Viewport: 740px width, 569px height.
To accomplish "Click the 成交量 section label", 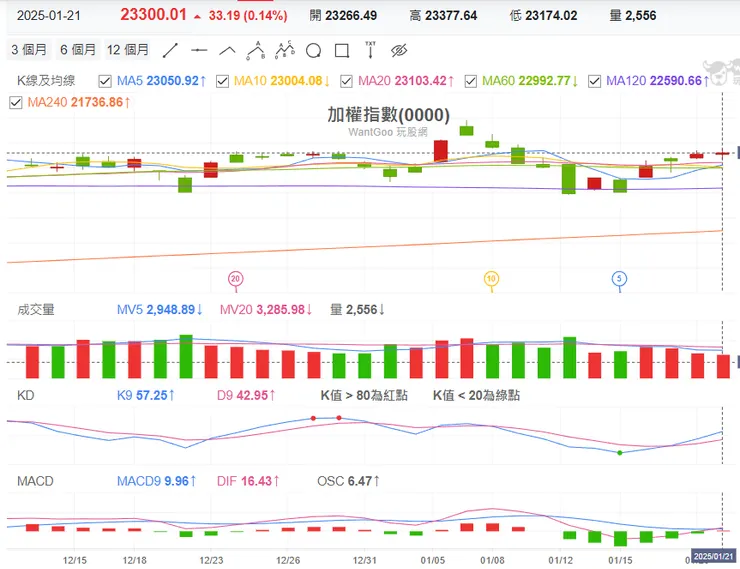I will point(36,310).
